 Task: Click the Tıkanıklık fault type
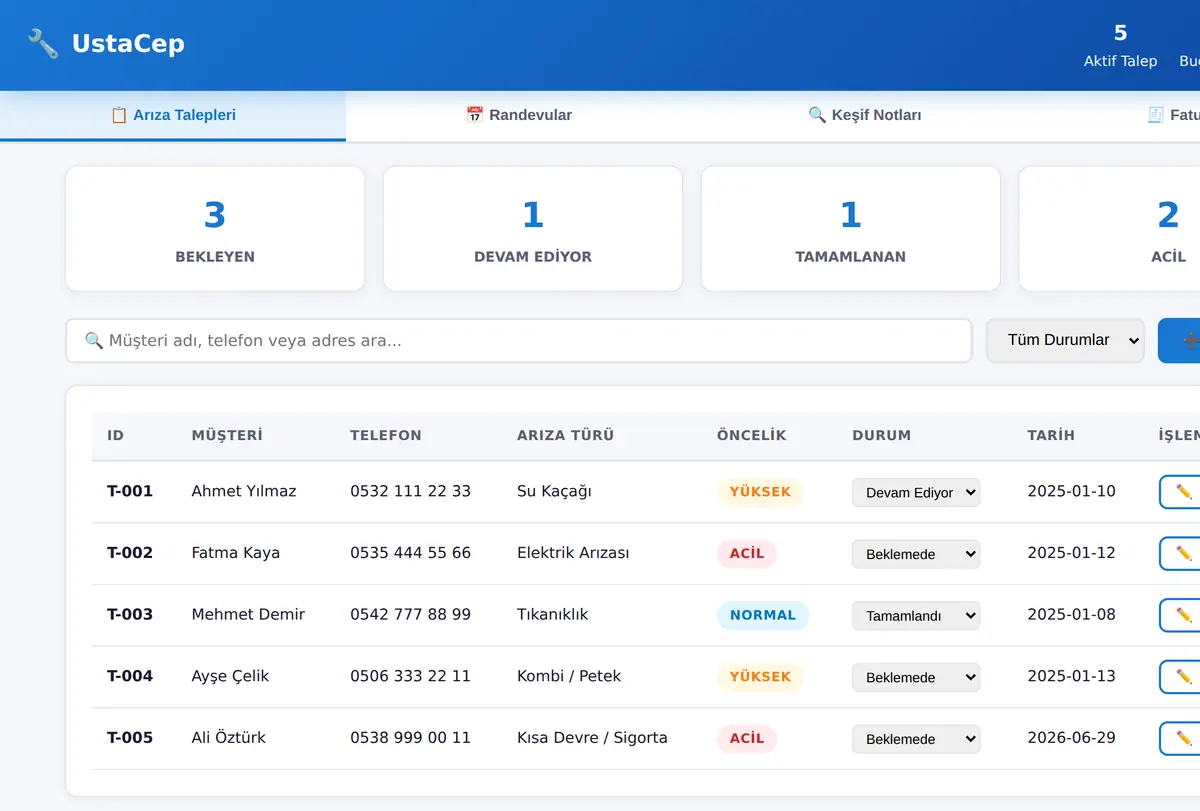(552, 614)
